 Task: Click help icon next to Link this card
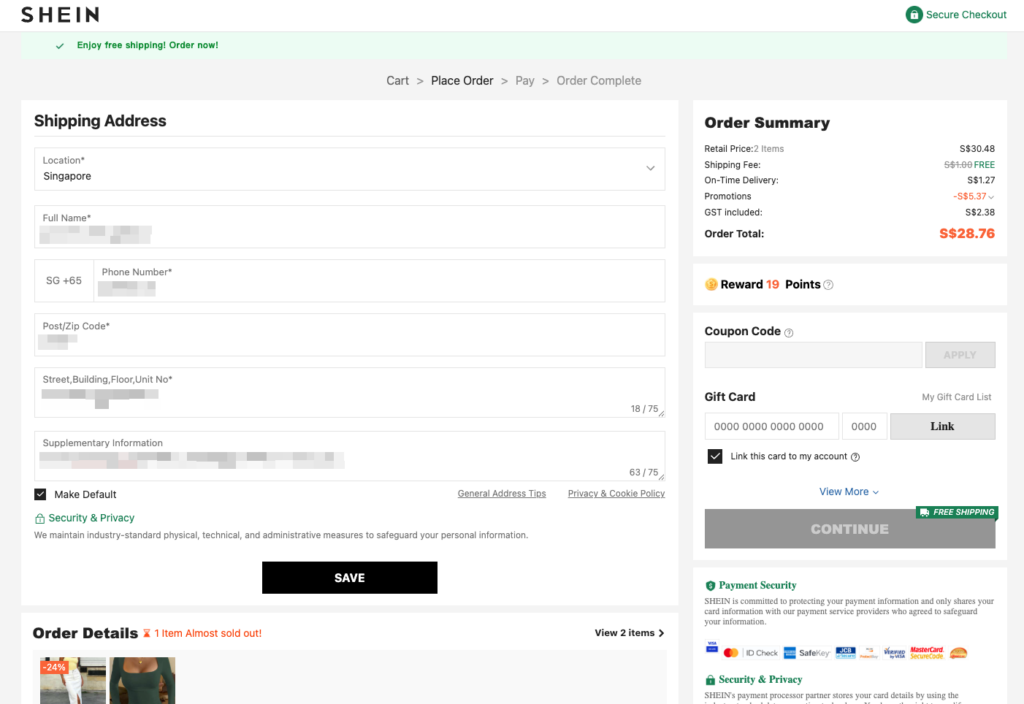point(855,457)
